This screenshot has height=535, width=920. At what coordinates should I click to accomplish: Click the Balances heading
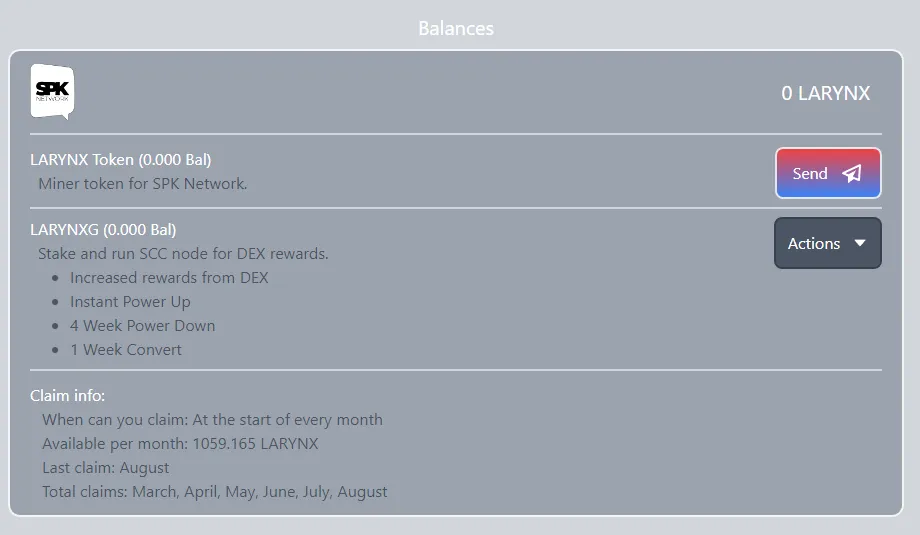click(456, 28)
